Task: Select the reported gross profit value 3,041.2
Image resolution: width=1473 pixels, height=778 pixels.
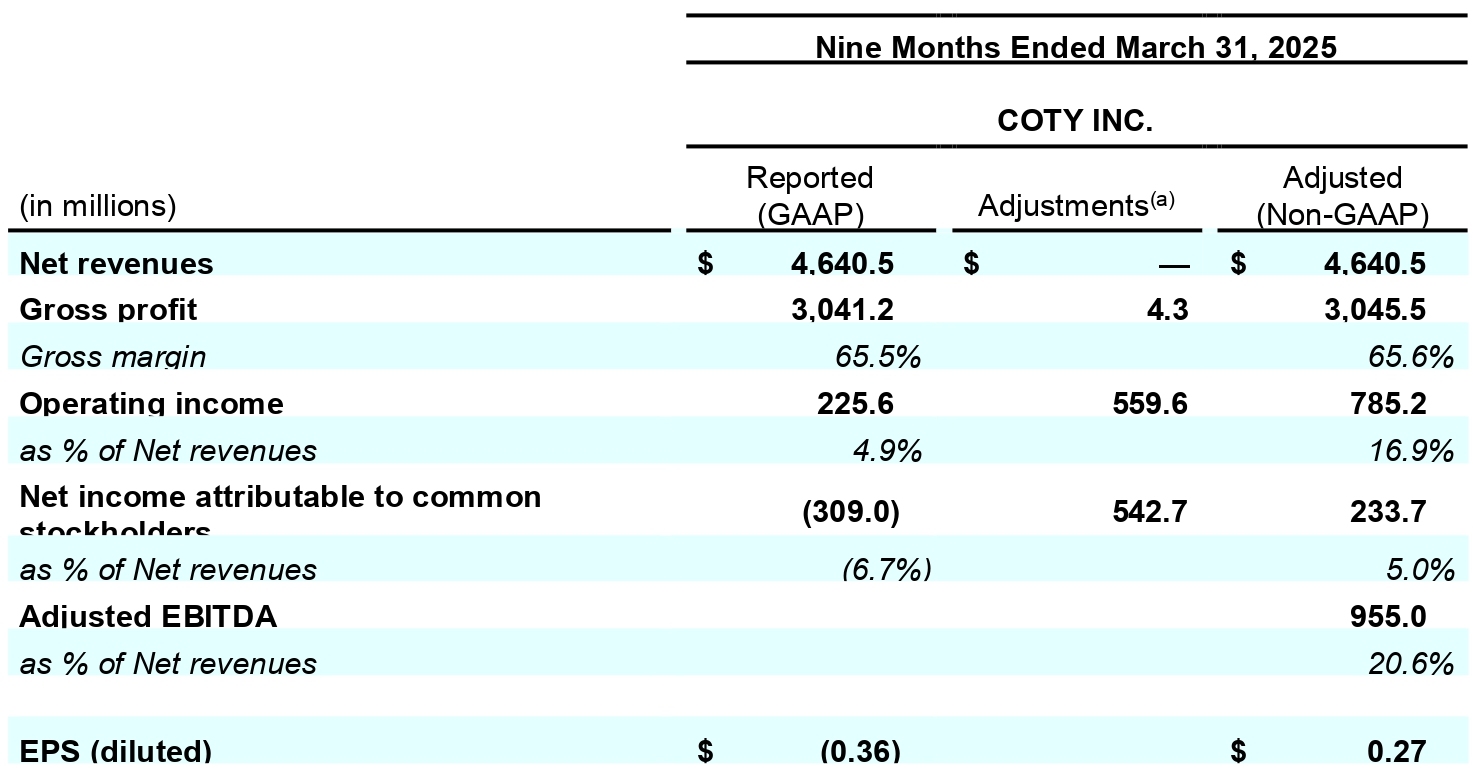Action: tap(843, 310)
